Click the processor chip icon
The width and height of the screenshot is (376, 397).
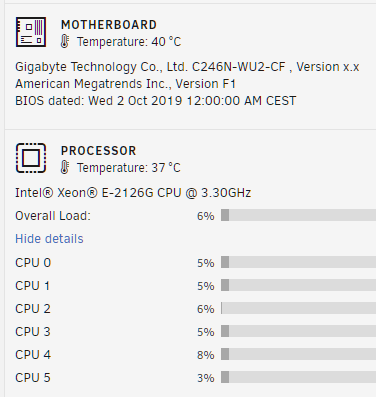(31, 158)
